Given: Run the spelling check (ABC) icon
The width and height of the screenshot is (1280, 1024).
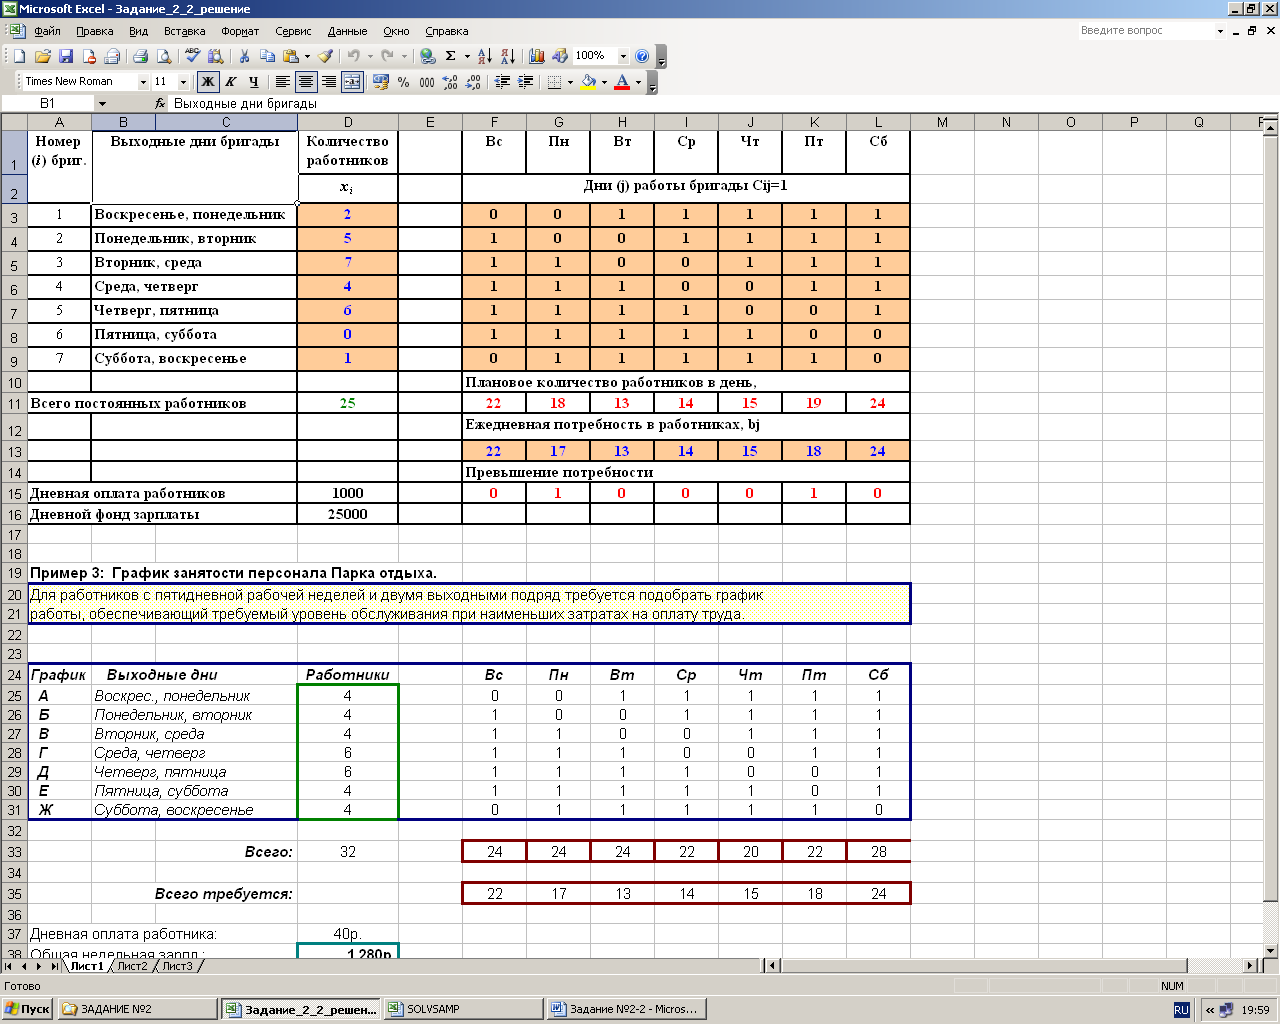Looking at the screenshot, I should (192, 56).
